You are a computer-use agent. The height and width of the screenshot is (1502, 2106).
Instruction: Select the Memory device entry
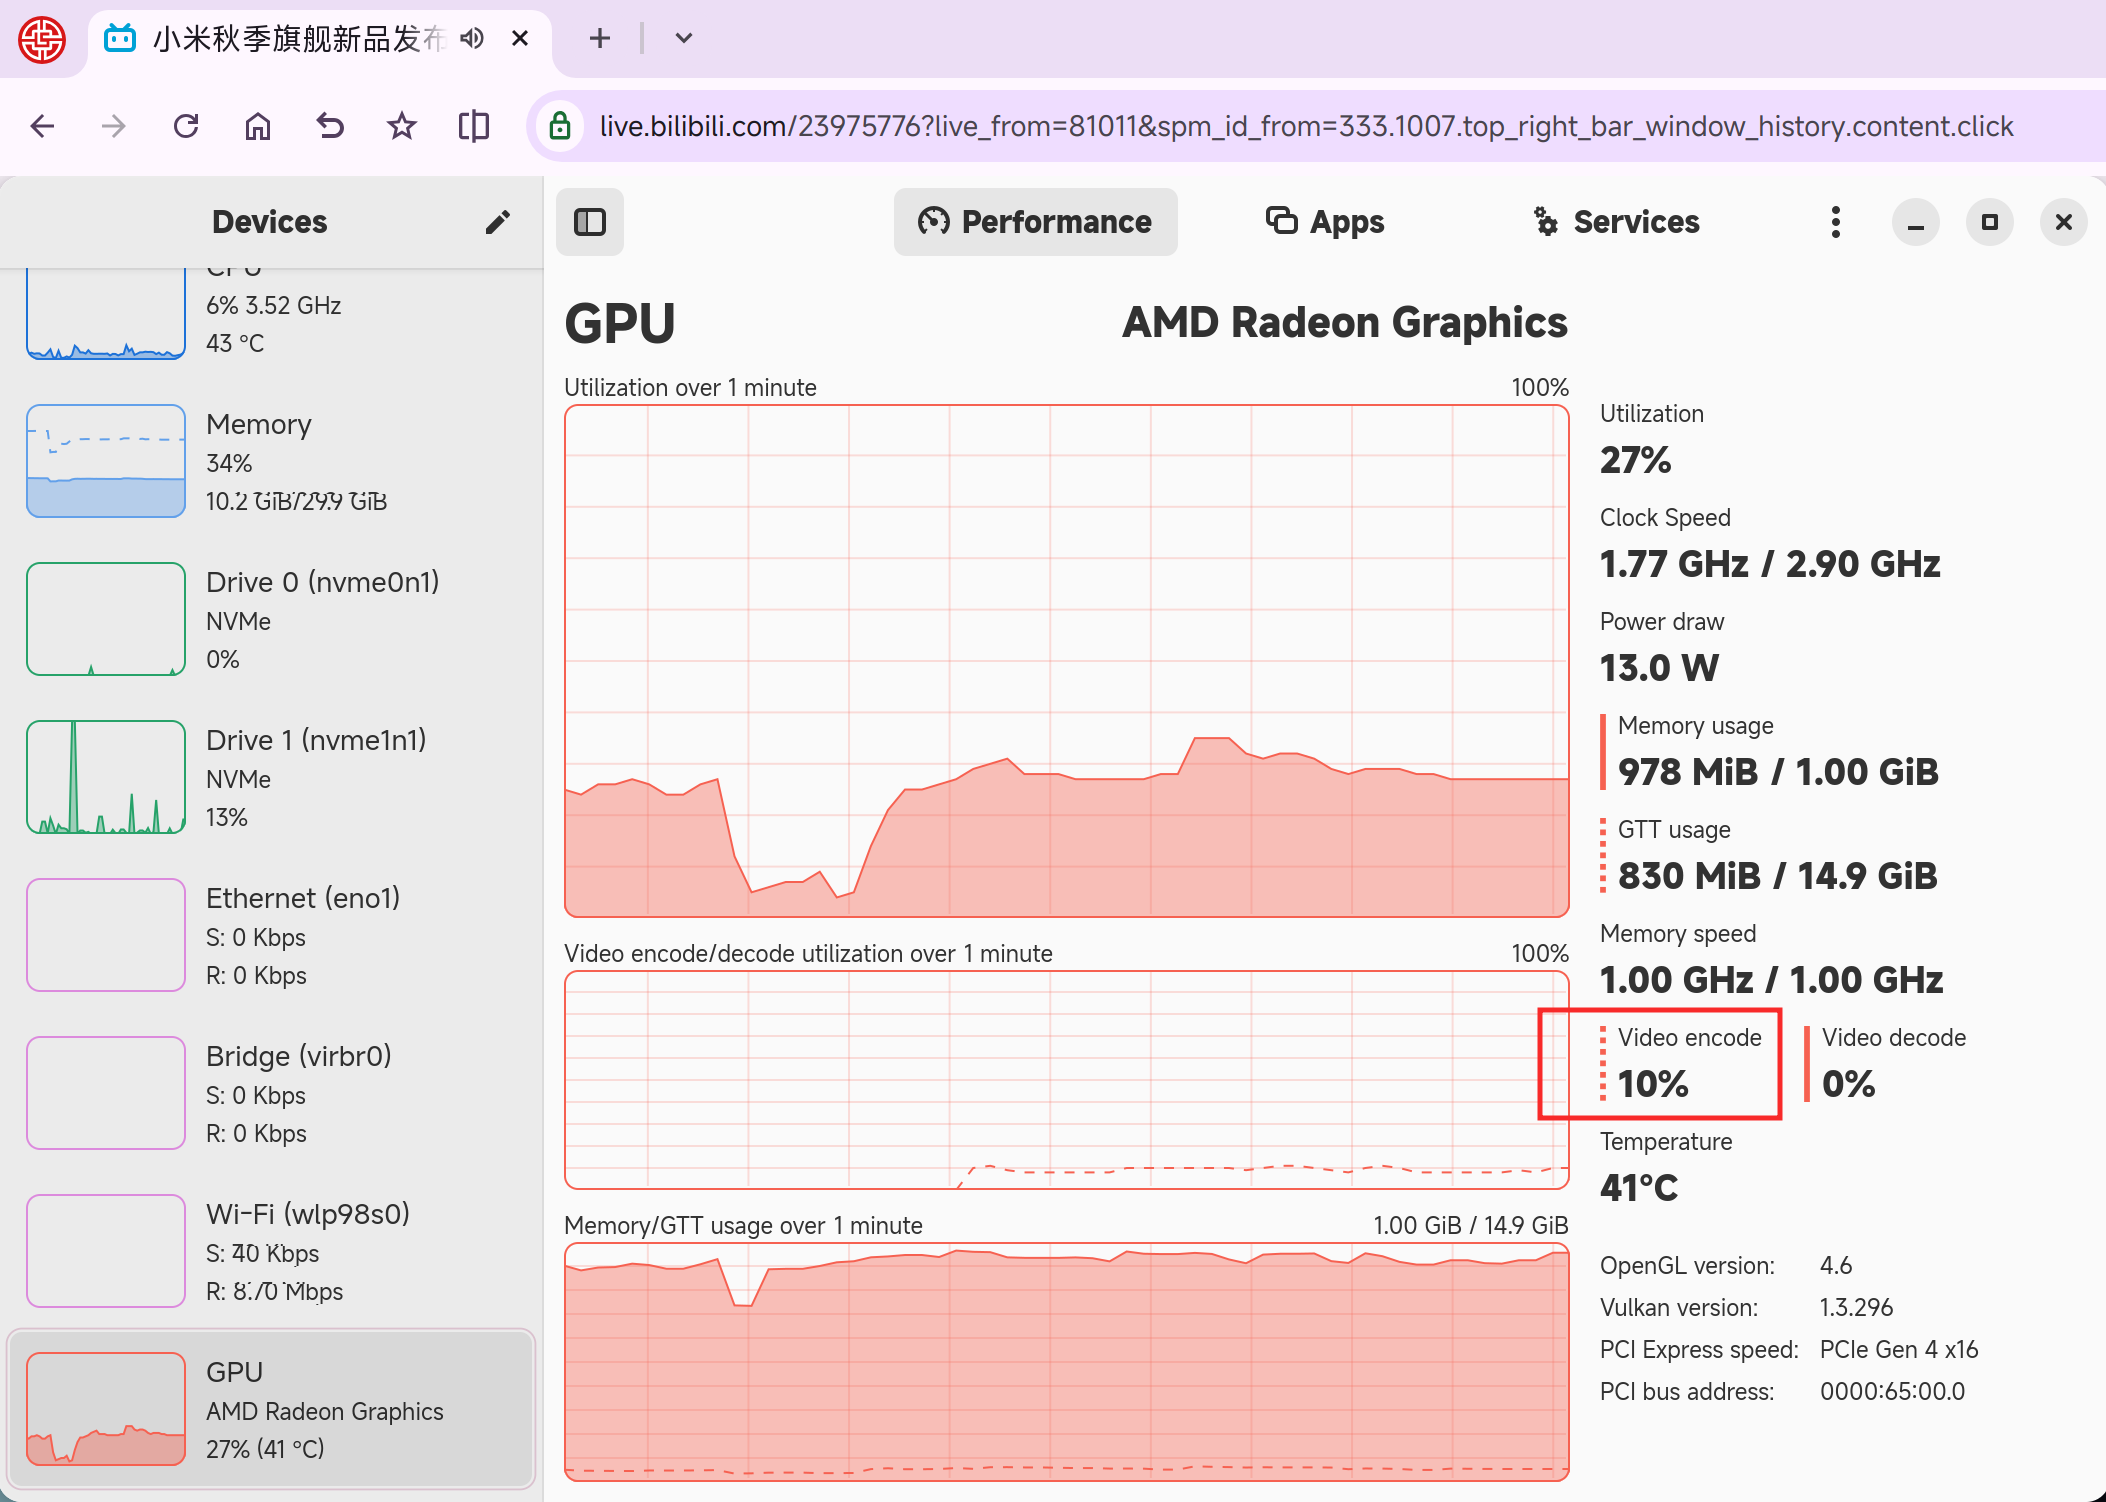click(272, 461)
